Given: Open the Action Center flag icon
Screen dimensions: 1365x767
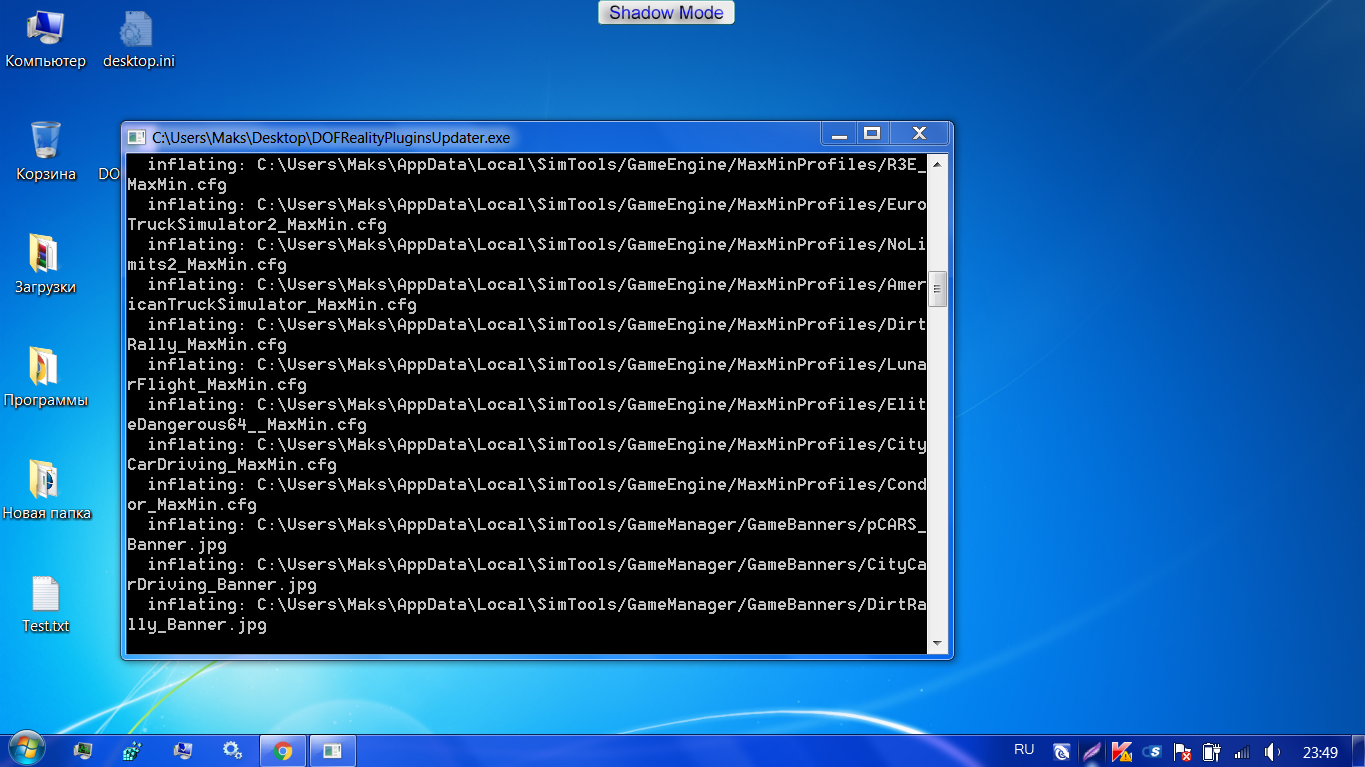Looking at the screenshot, I should click(1182, 751).
